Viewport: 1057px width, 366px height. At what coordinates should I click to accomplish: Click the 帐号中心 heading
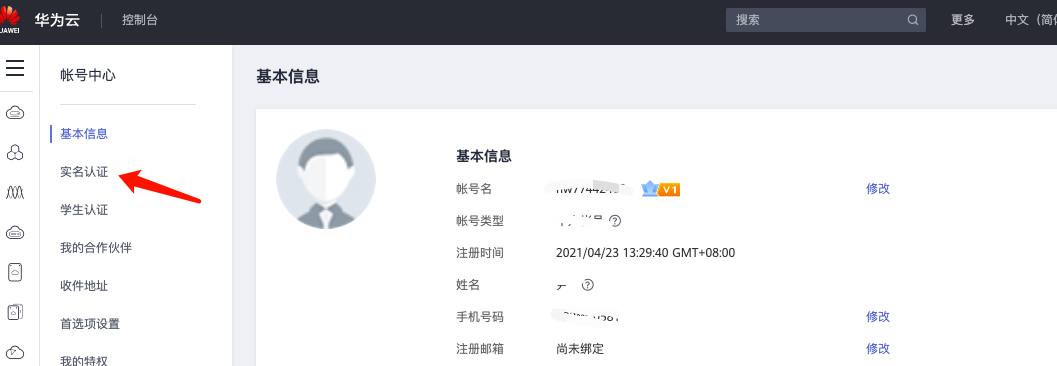click(x=88, y=75)
